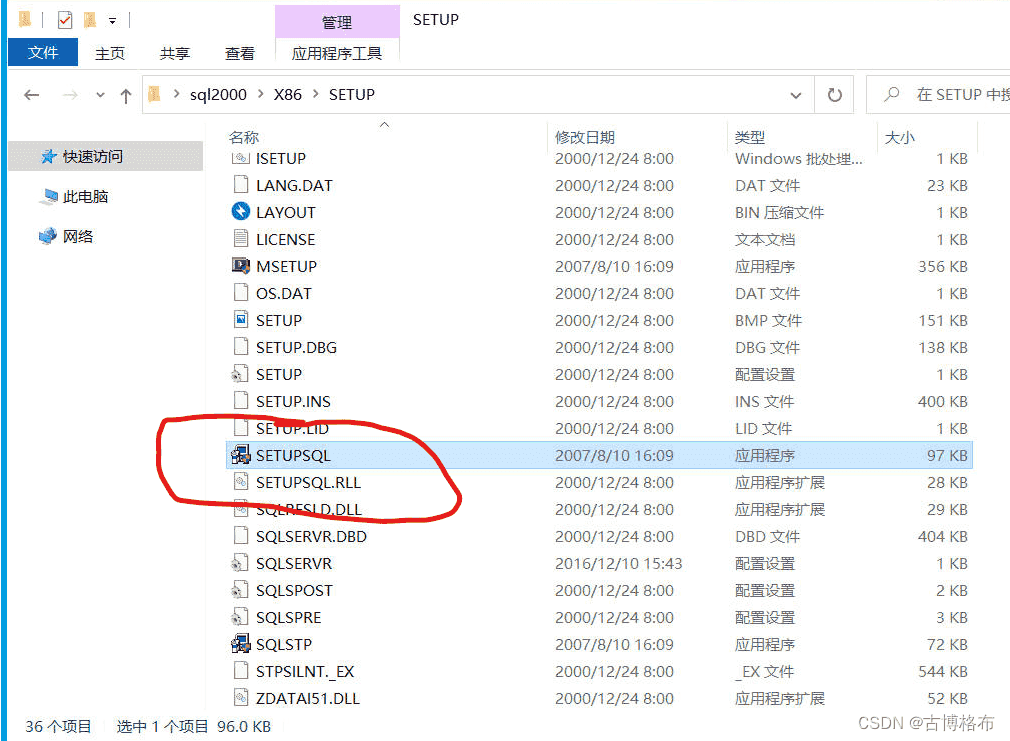Screen dimensions: 1010x741
Task: Click the properties checkmark quick access icon
Action: (65, 20)
